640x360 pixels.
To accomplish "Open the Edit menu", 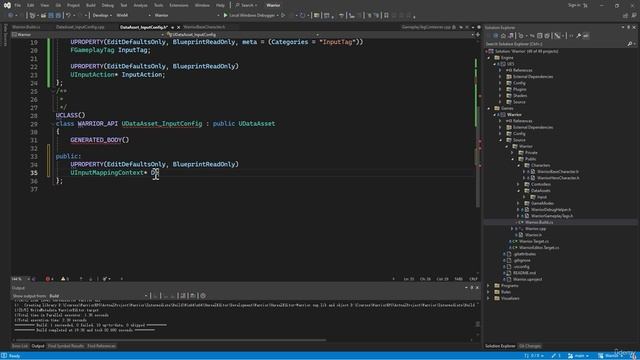I will pyautogui.click(x=31, y=5).
